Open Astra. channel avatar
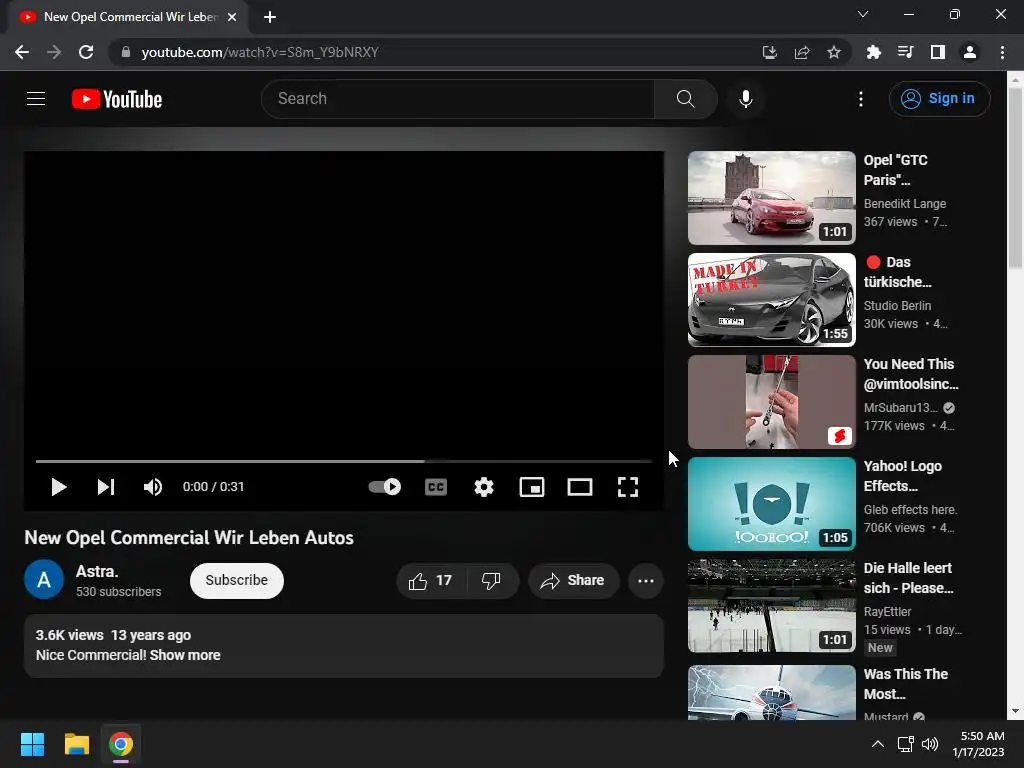 pos(44,579)
